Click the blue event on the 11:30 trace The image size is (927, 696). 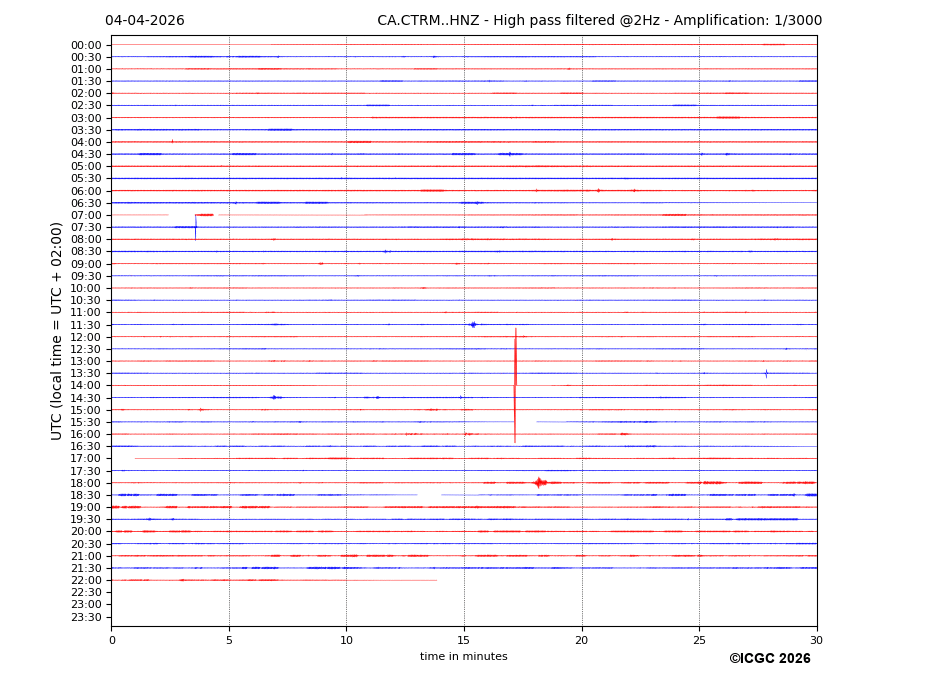click(x=473, y=324)
